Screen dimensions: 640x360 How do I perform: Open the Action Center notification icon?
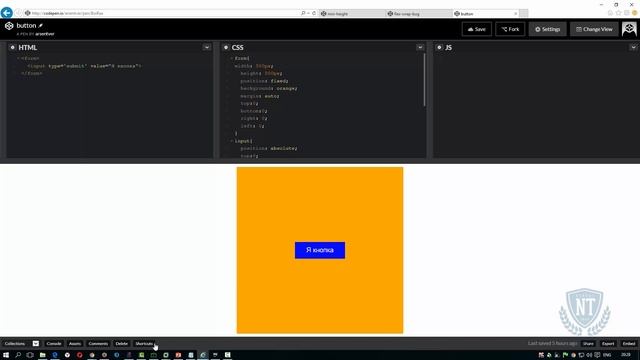[598, 355]
